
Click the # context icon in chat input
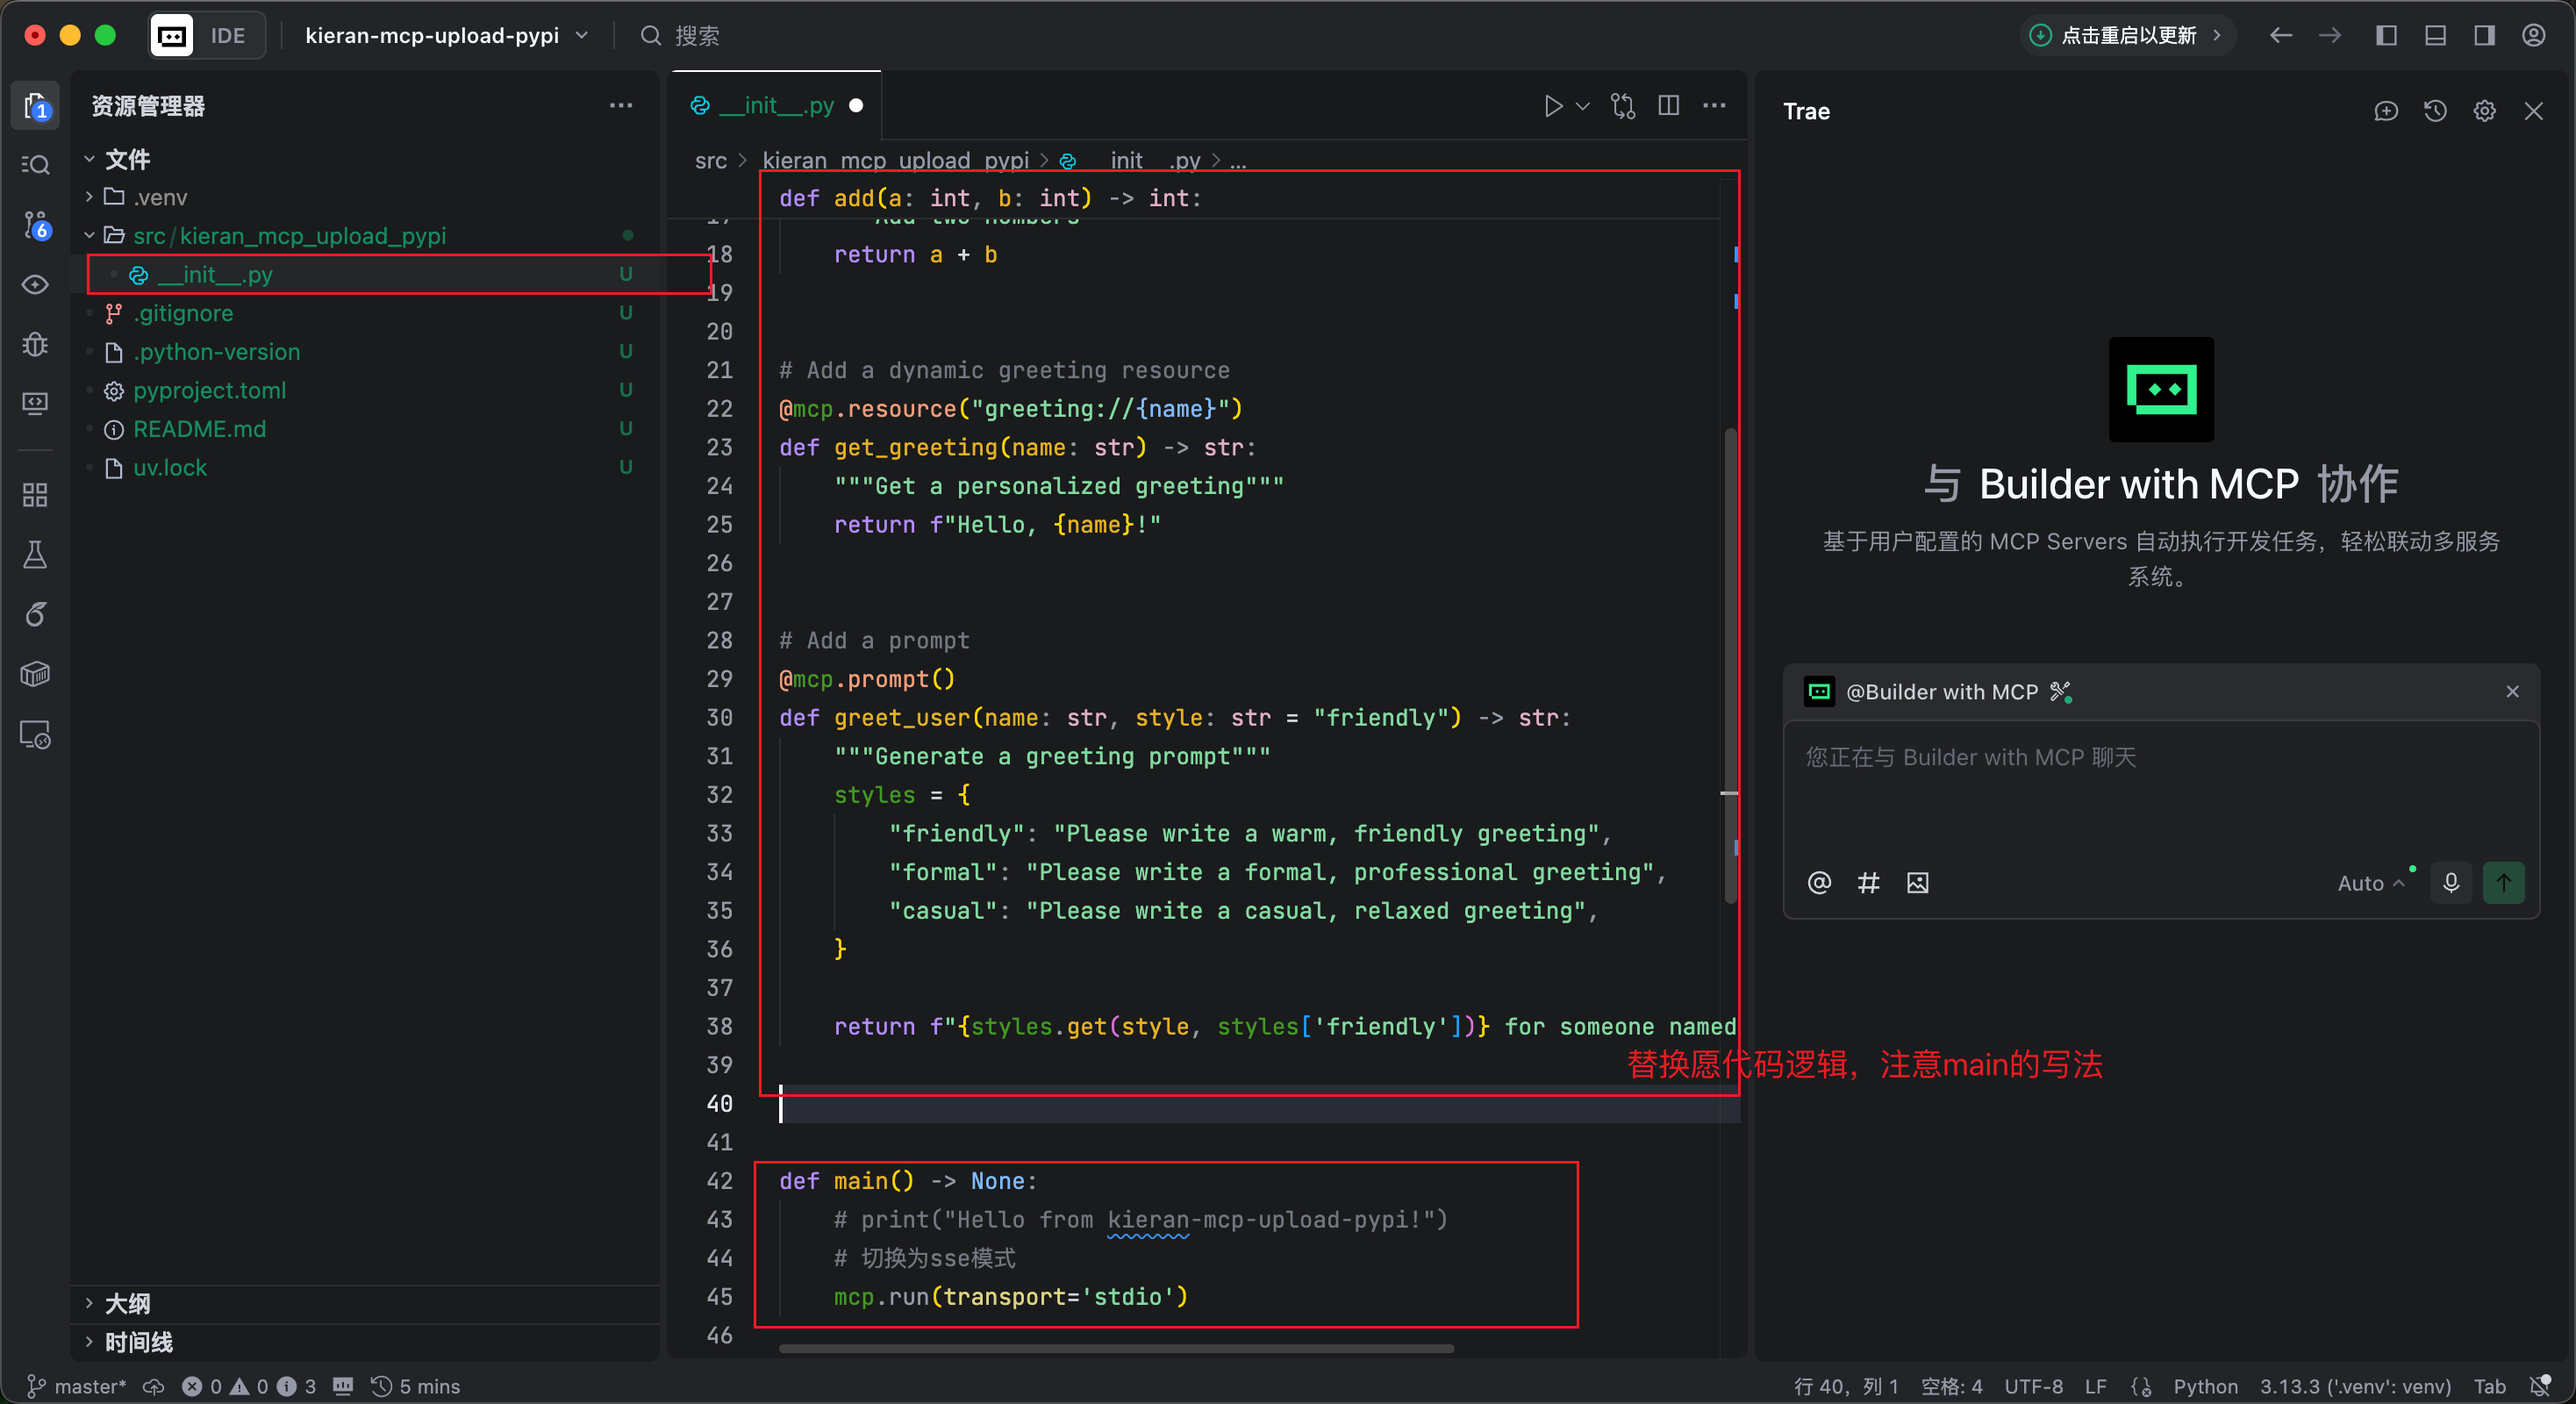[x=1868, y=883]
